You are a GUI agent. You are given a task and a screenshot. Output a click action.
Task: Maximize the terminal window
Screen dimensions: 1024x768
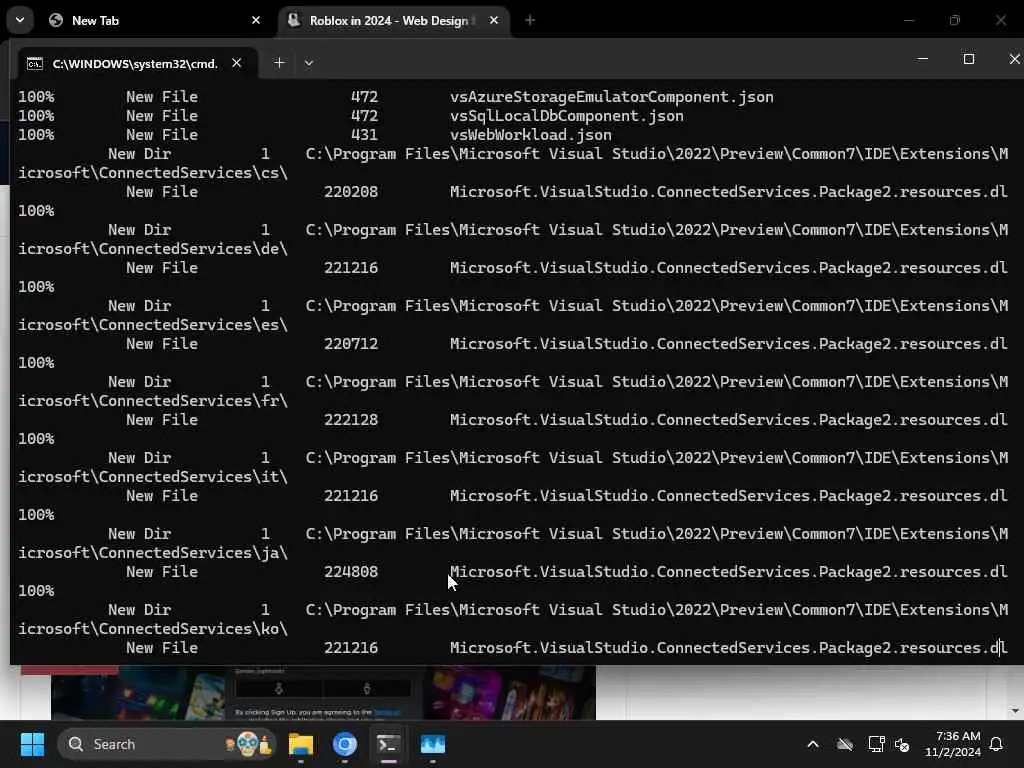pyautogui.click(x=968, y=59)
